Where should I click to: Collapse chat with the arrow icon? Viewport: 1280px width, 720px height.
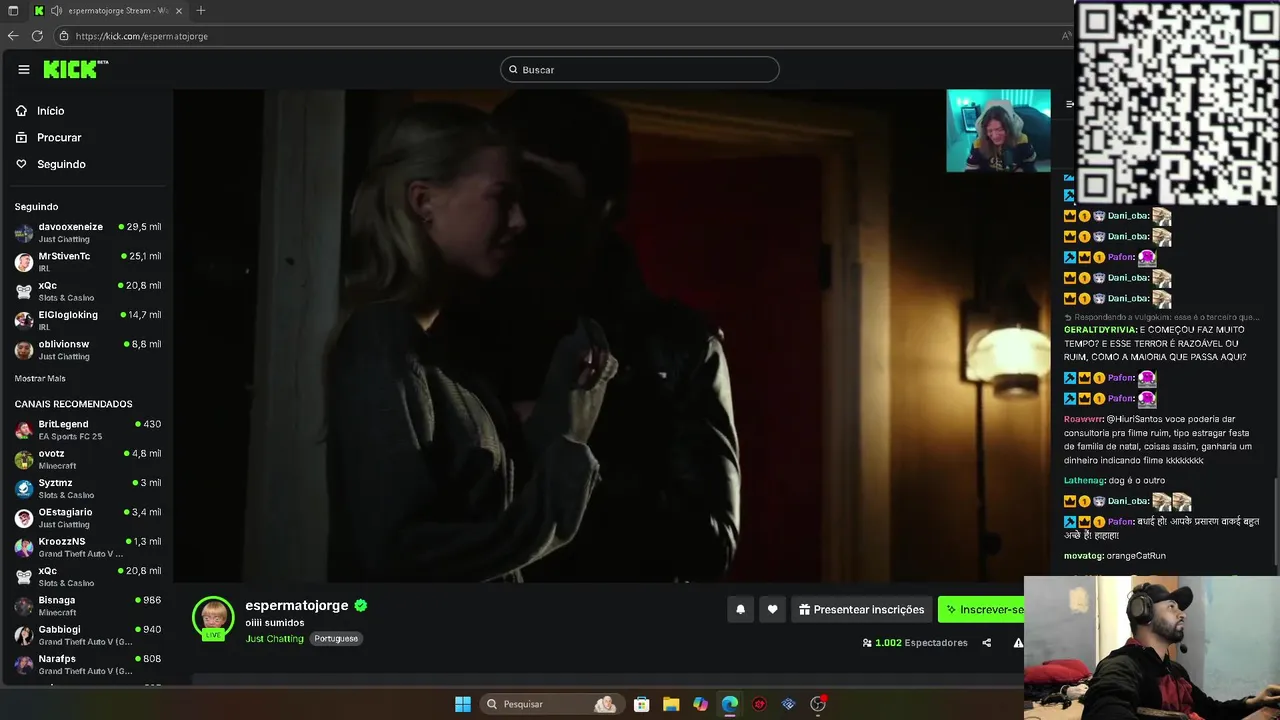(x=1069, y=104)
